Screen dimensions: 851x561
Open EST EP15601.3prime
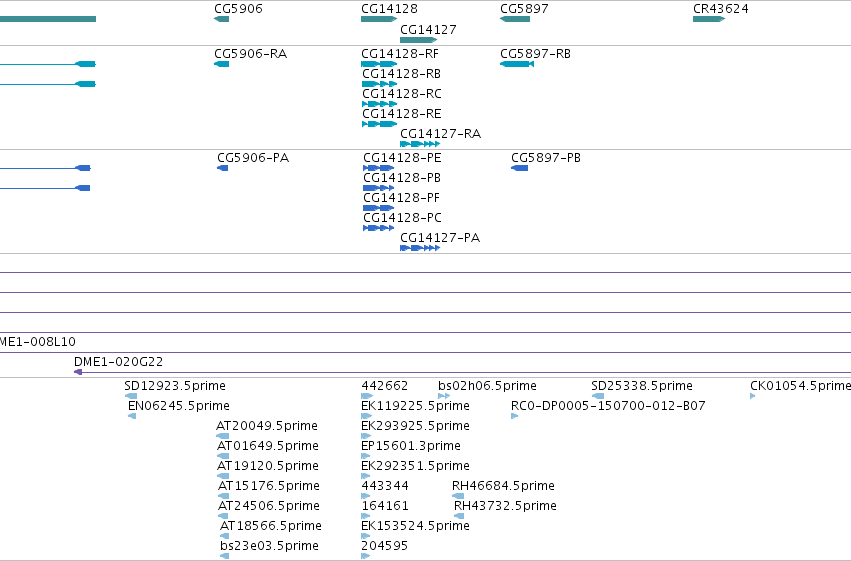[x=411, y=446]
